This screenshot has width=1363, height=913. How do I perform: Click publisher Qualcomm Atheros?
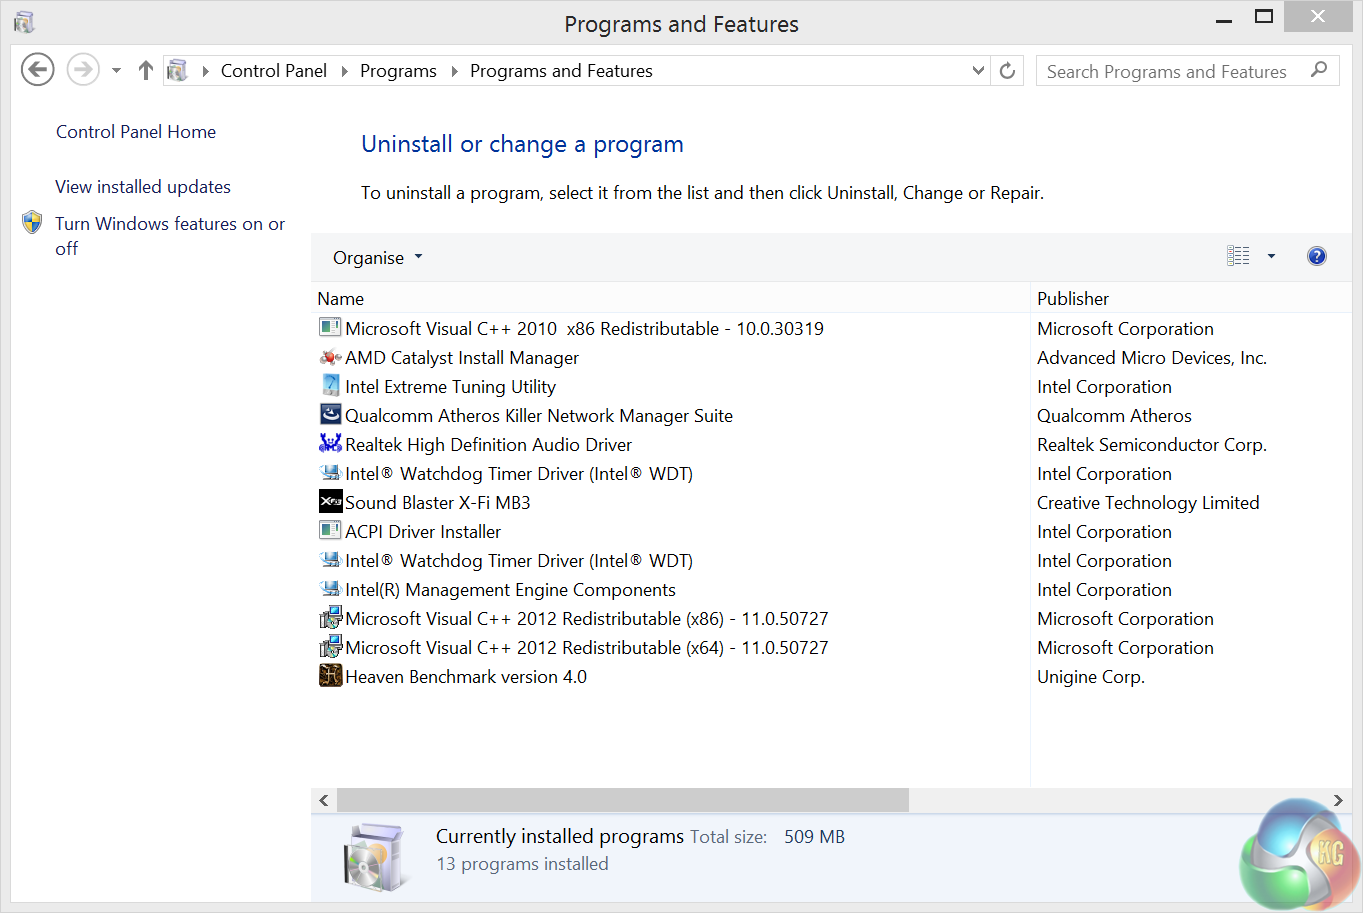[1114, 416]
